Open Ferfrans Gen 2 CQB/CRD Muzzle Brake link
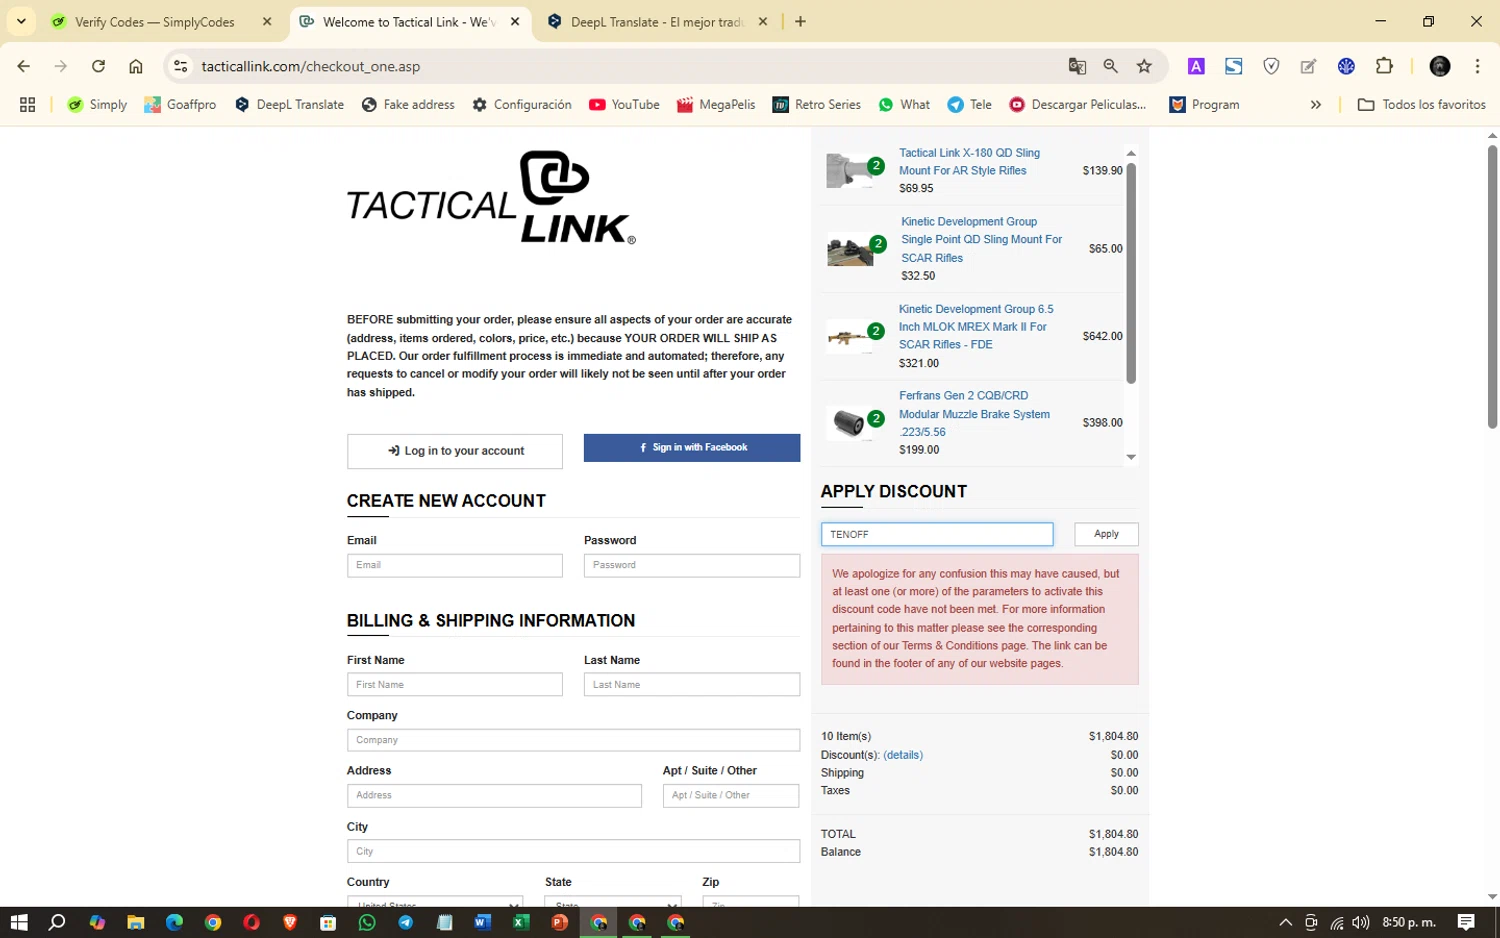Image resolution: width=1500 pixels, height=938 pixels. [x=974, y=414]
